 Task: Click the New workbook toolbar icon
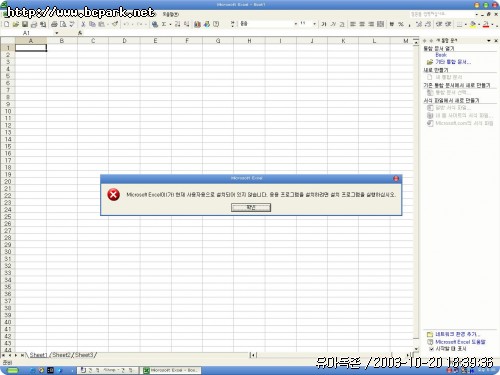click(7, 24)
